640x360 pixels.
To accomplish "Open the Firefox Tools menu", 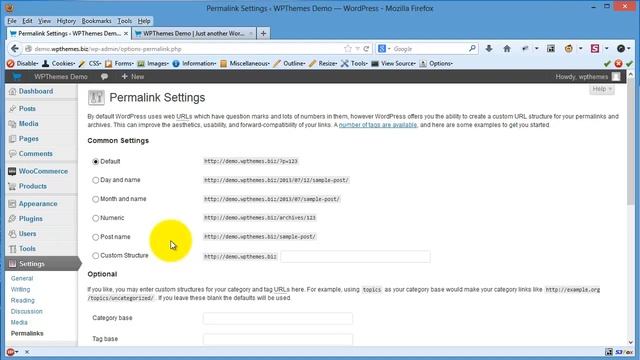I will pyautogui.click(x=124, y=21).
